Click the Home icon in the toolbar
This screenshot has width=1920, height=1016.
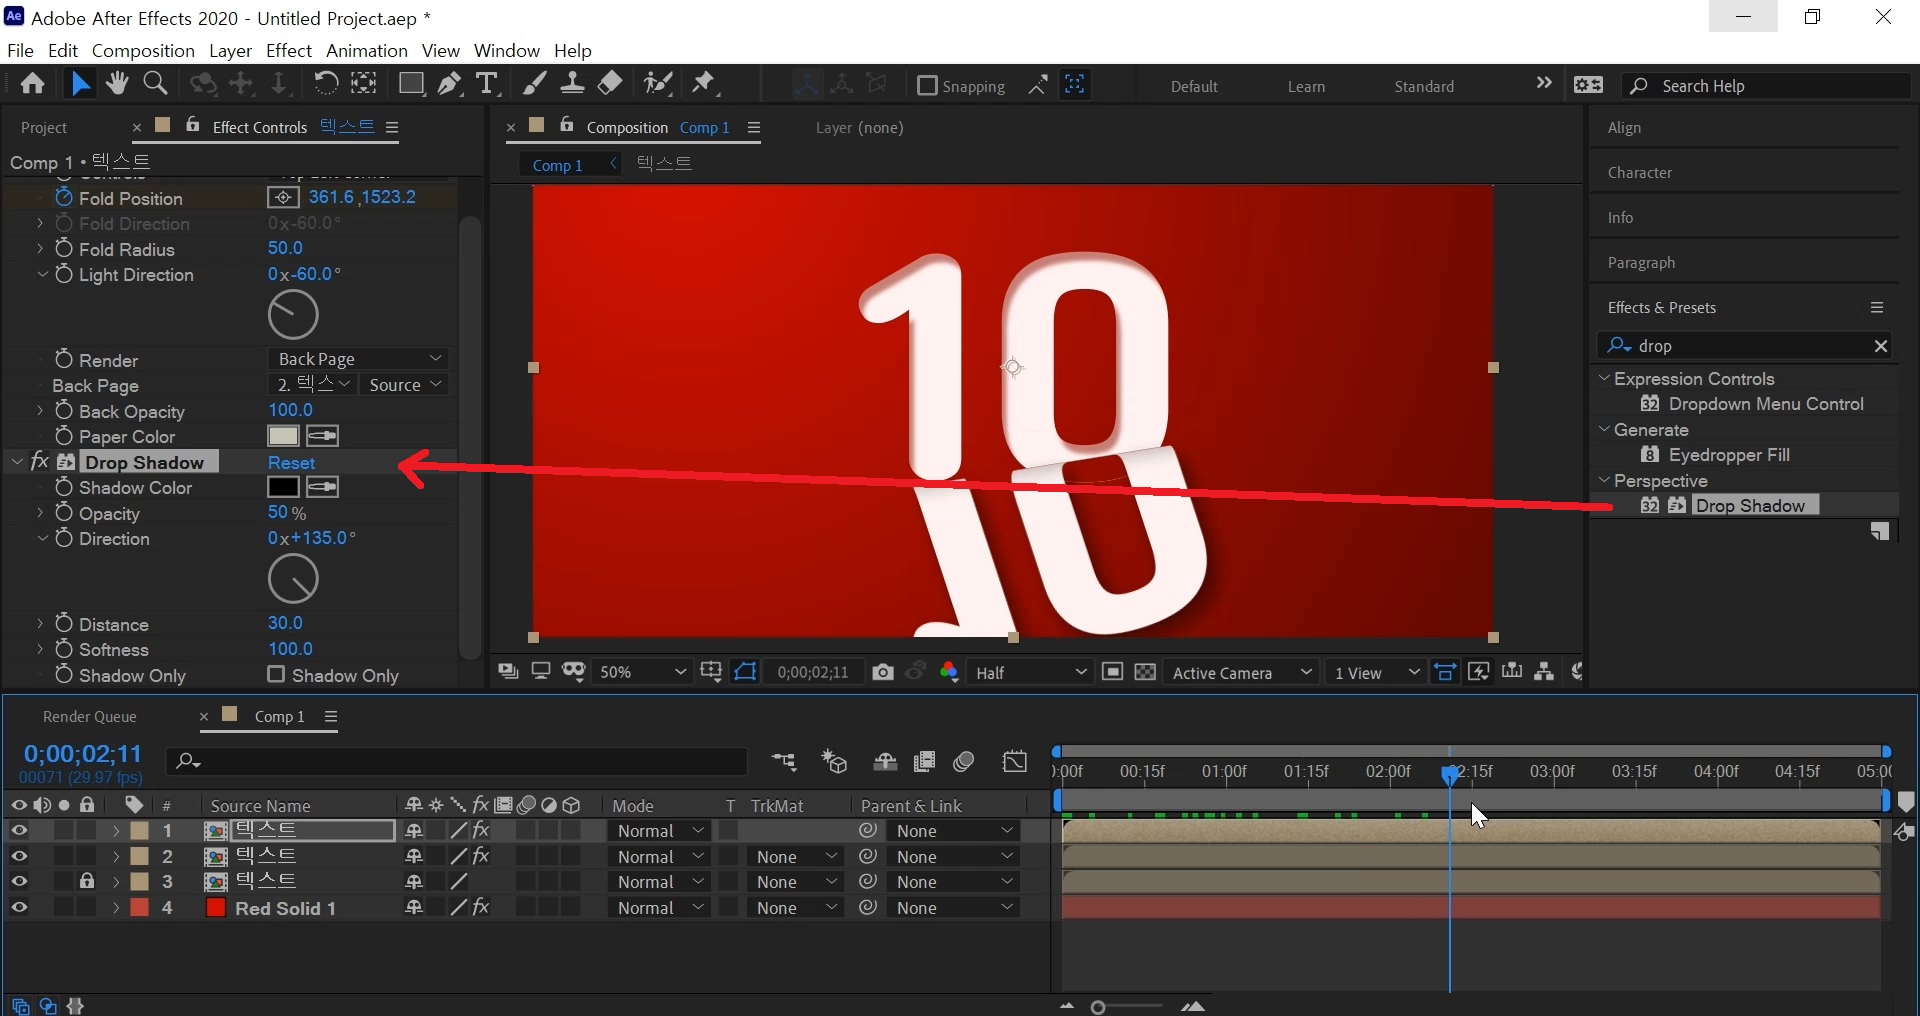33,84
